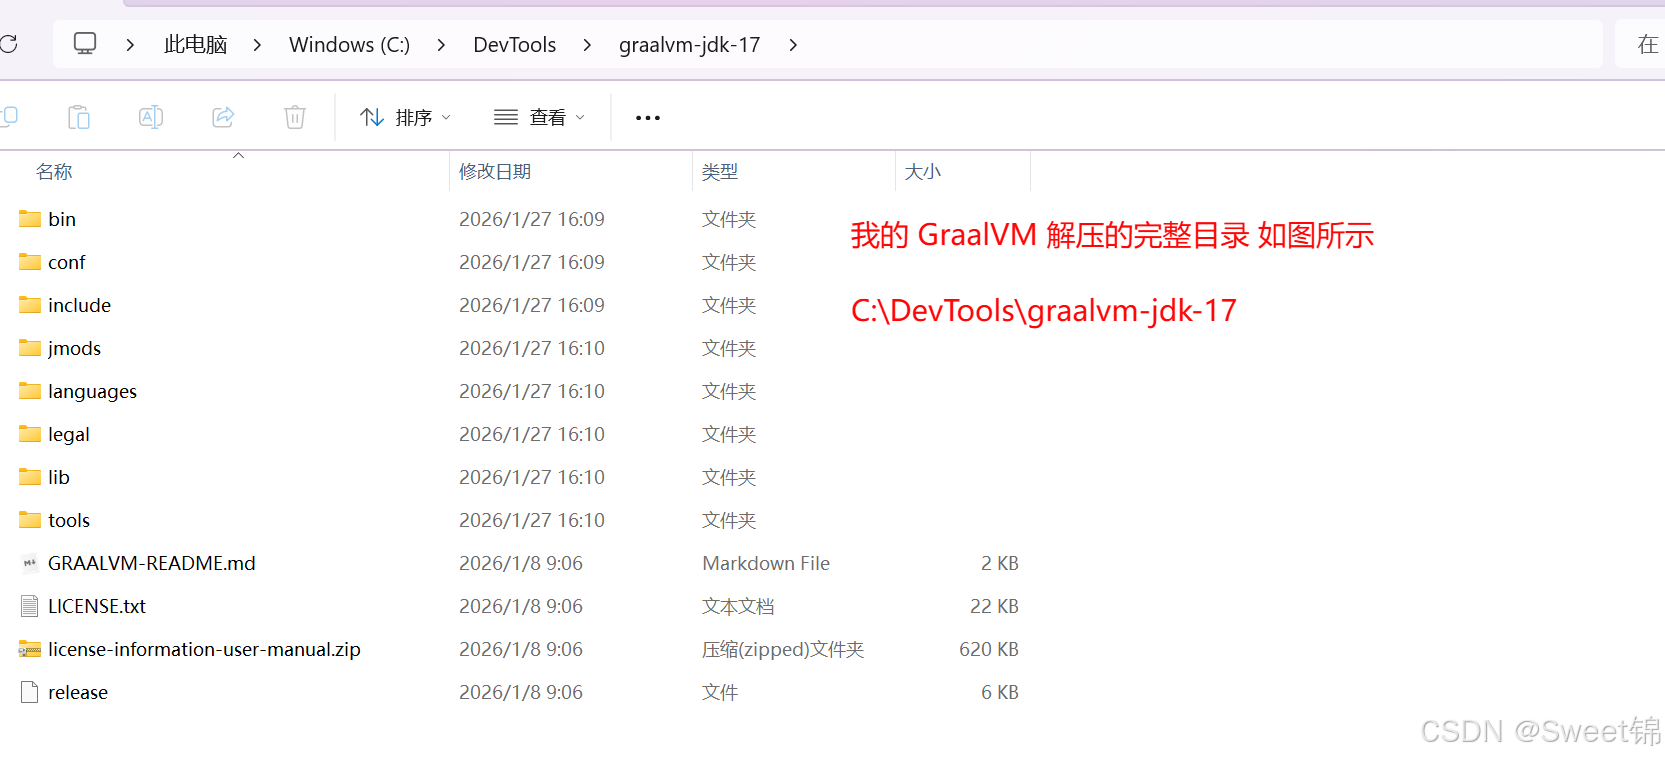This screenshot has width=1665, height=761.
Task: Select the jmods folder icon
Action: tap(30, 348)
